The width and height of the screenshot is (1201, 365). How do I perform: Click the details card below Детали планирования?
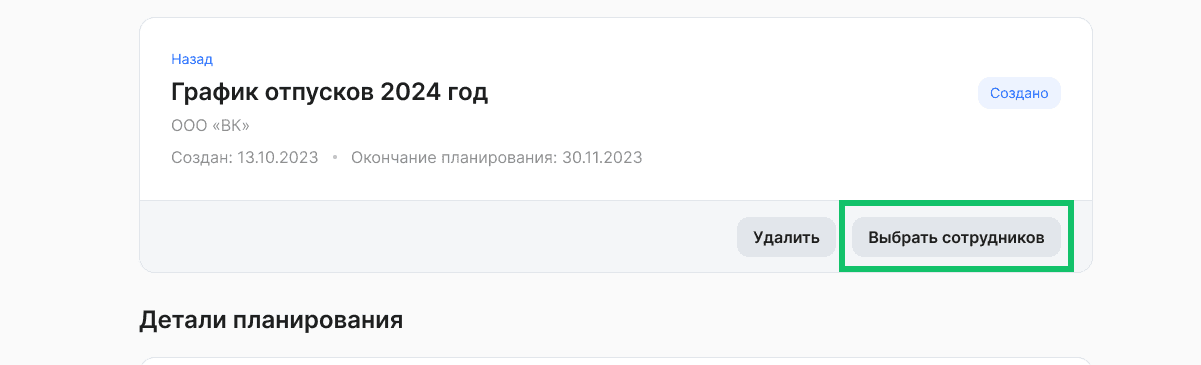616,361
